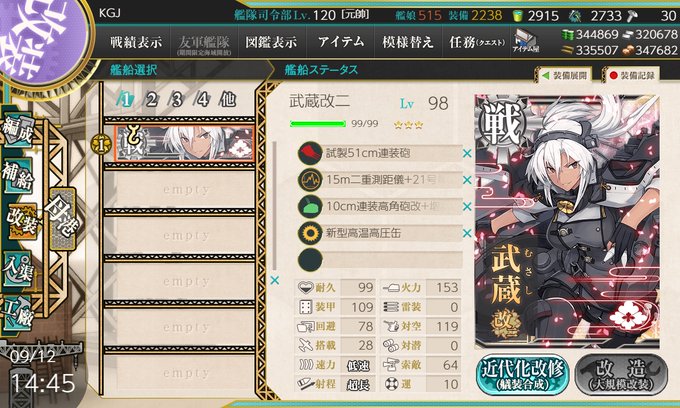Click the 新型高温高圧缶 boiler equipment icon
680x408 pixels.
(310, 233)
